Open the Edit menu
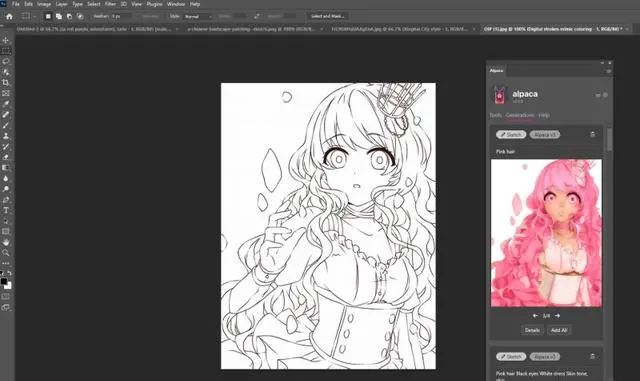This screenshot has height=381, width=640. coord(28,4)
